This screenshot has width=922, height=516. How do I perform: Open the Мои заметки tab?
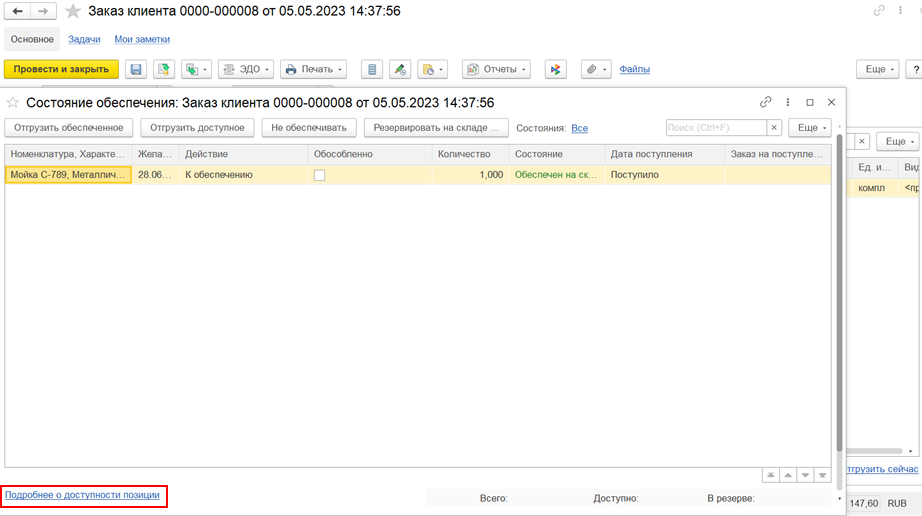click(x=142, y=39)
